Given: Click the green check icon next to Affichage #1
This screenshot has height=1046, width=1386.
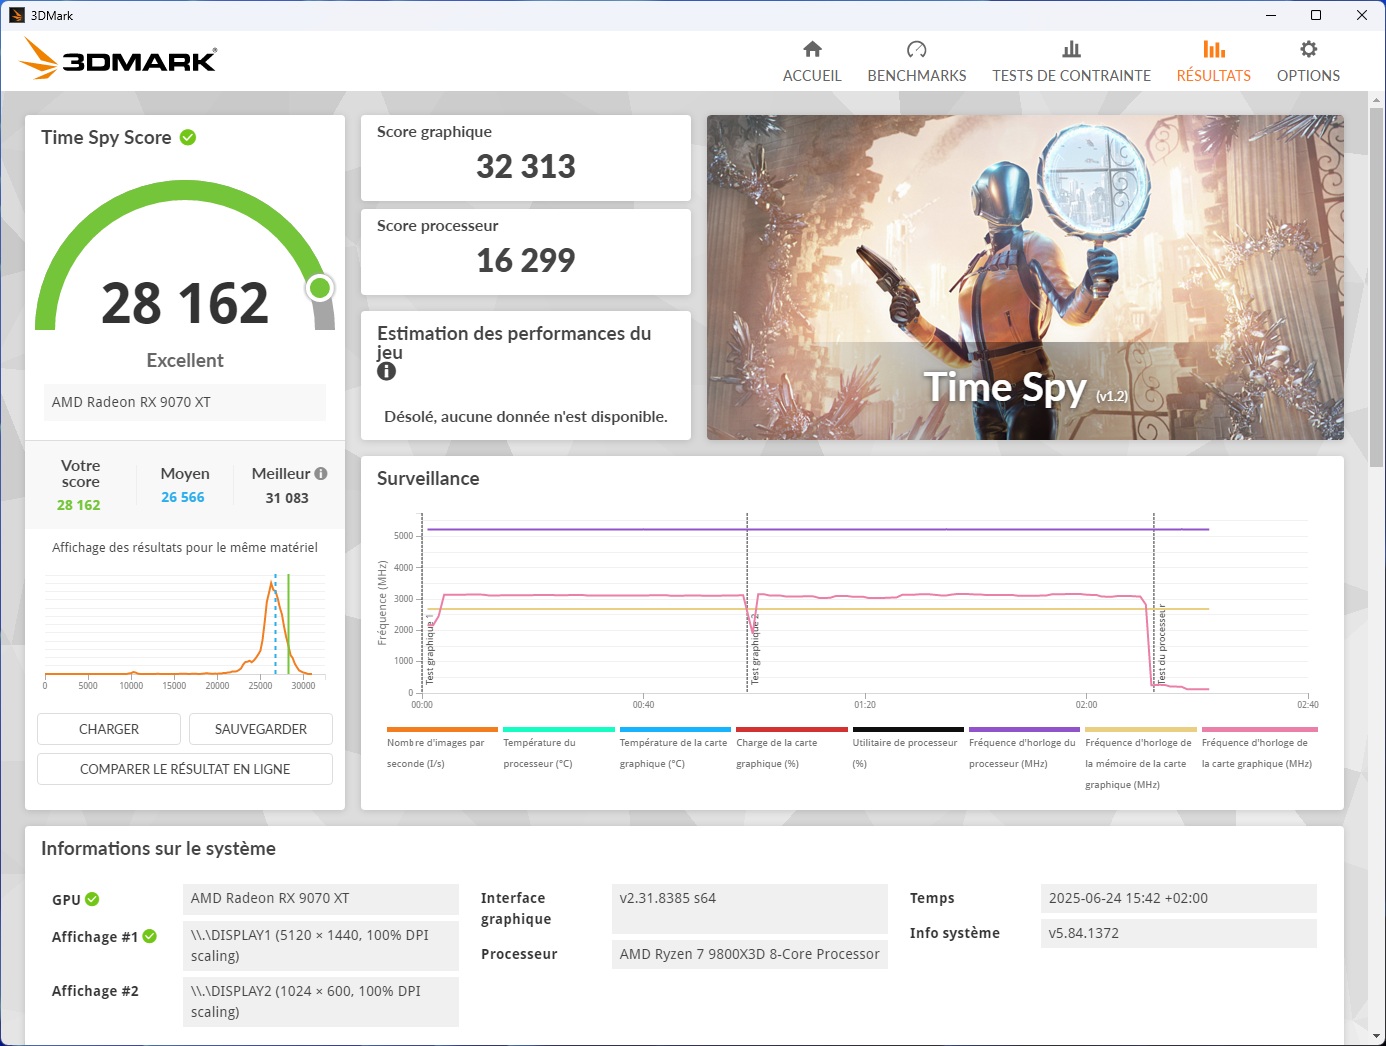Looking at the screenshot, I should tap(150, 936).
